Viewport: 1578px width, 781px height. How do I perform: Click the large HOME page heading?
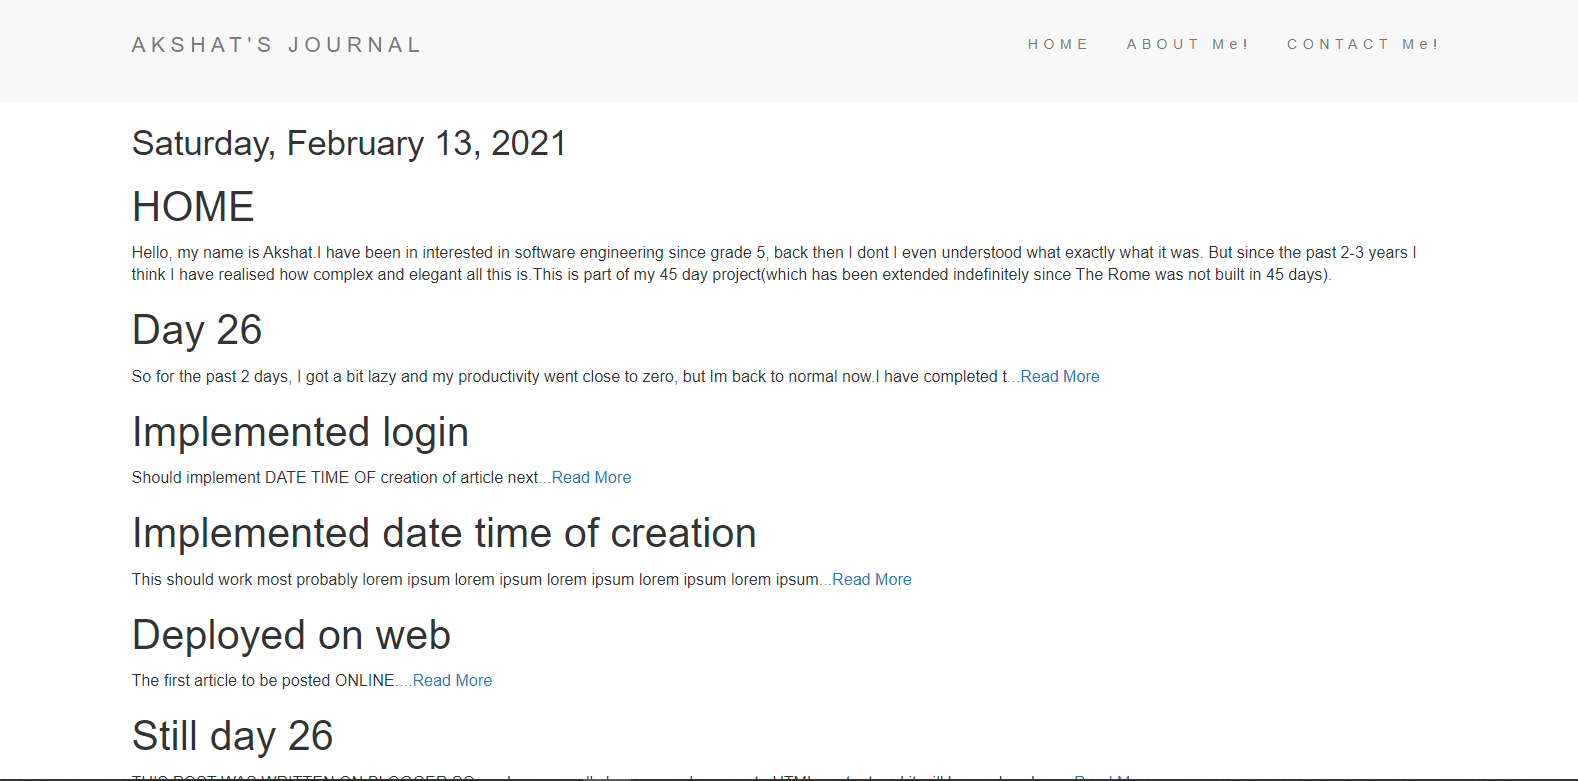point(193,207)
